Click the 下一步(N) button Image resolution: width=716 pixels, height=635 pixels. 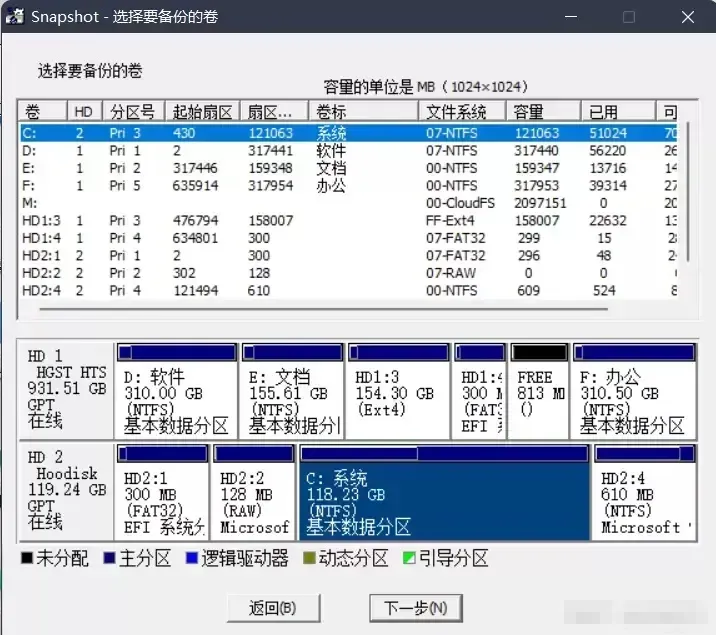[x=416, y=608]
